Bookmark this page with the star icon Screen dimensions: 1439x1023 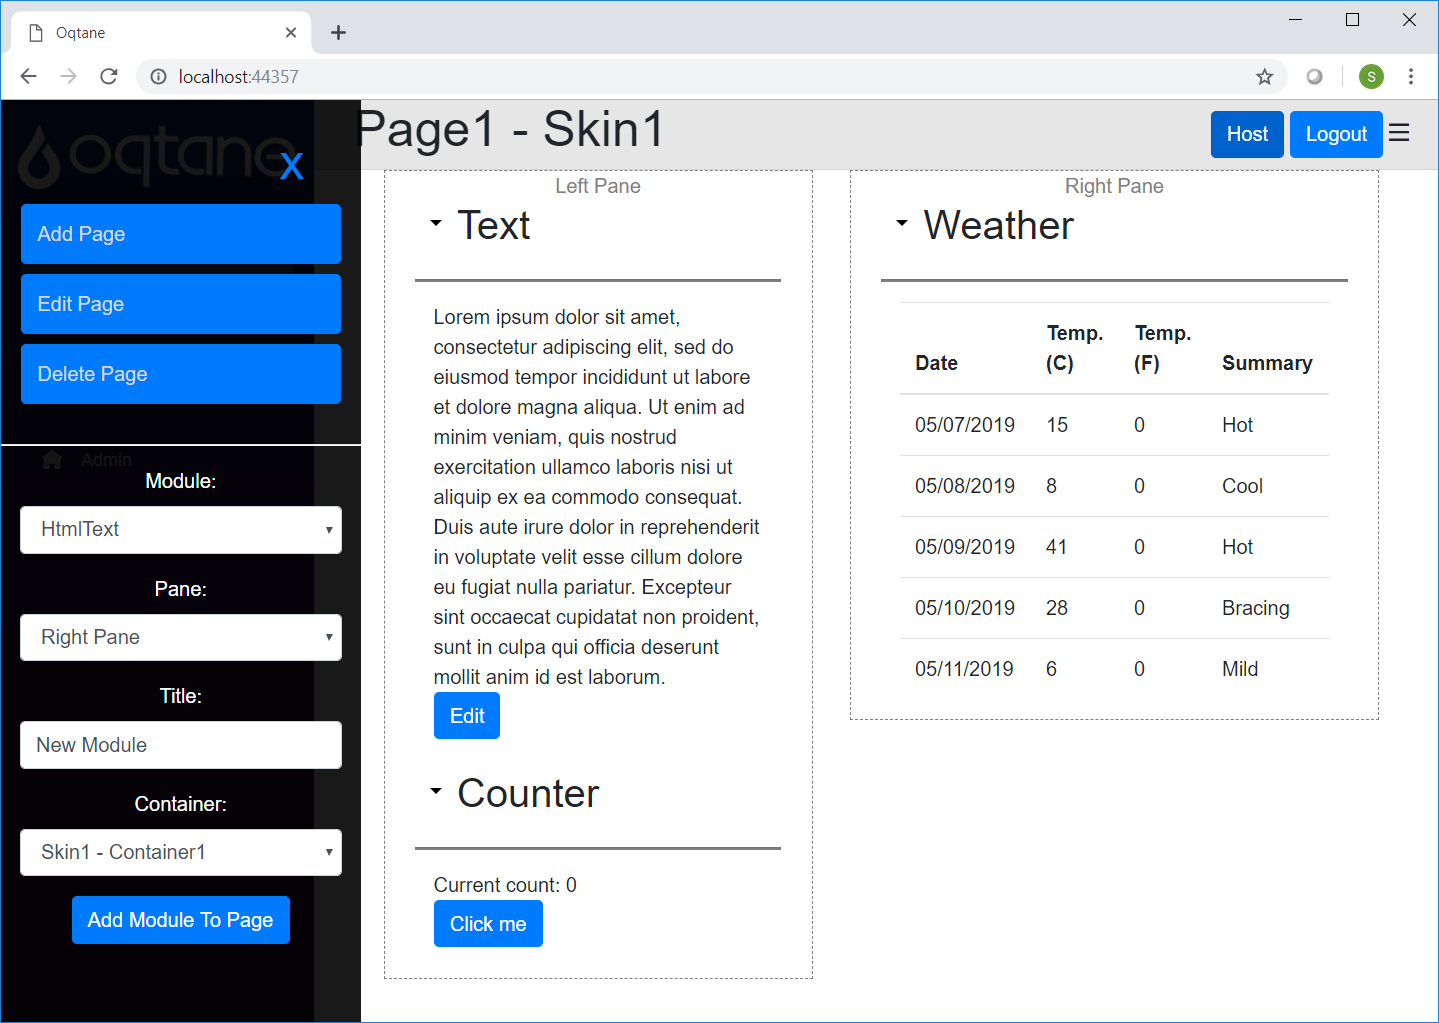point(1264,77)
